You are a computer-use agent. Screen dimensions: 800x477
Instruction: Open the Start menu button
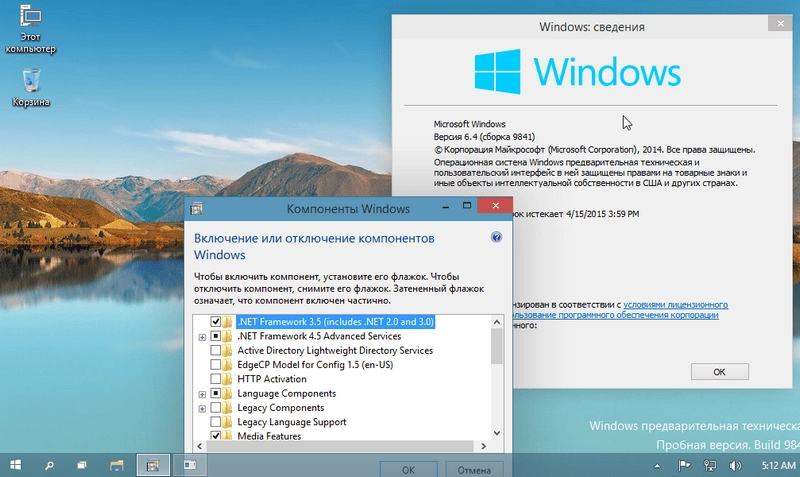pos(16,465)
